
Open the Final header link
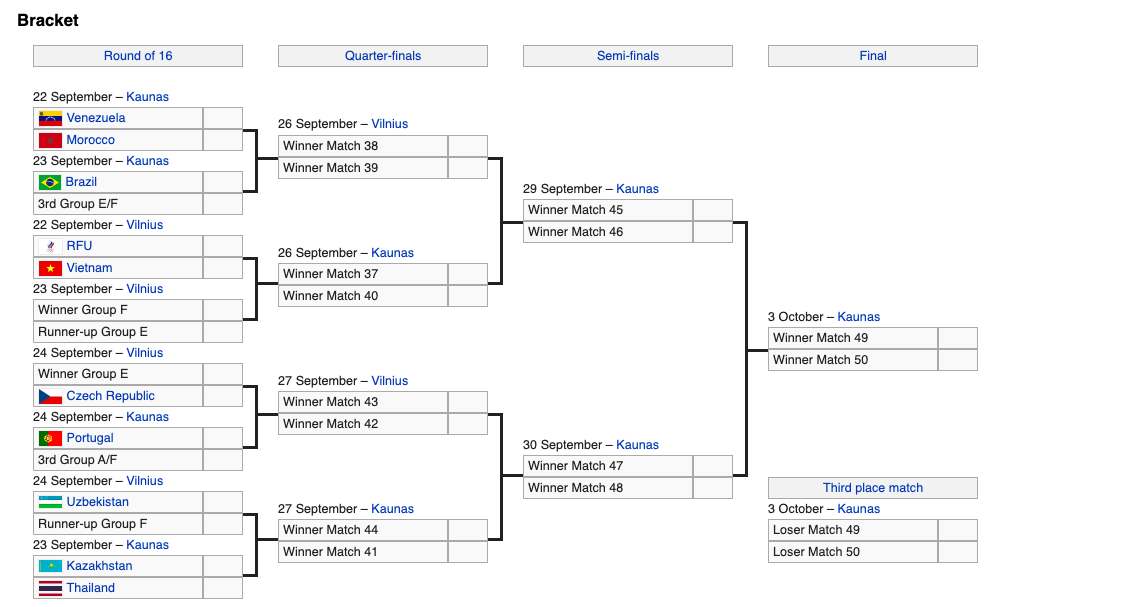[x=873, y=56]
